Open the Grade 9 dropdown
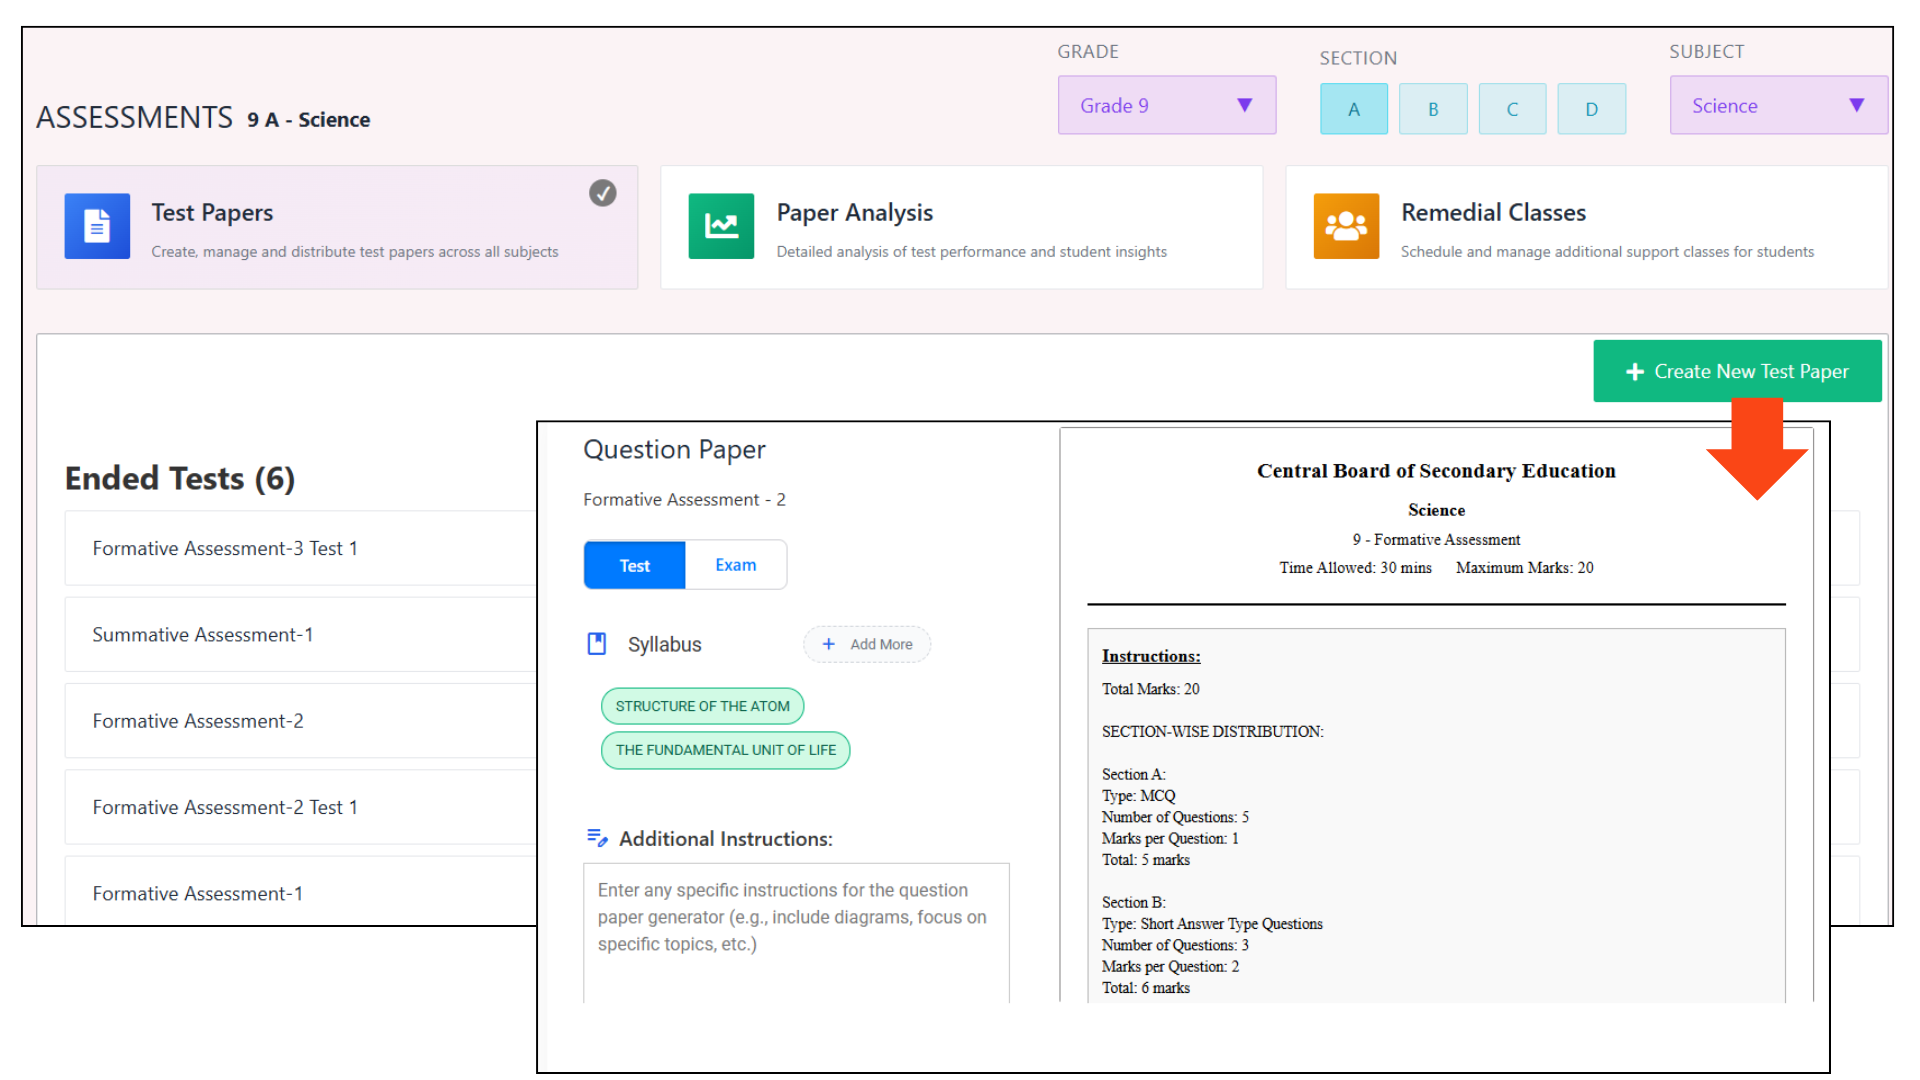Viewport: 1920px width, 1080px height. 1166,105
